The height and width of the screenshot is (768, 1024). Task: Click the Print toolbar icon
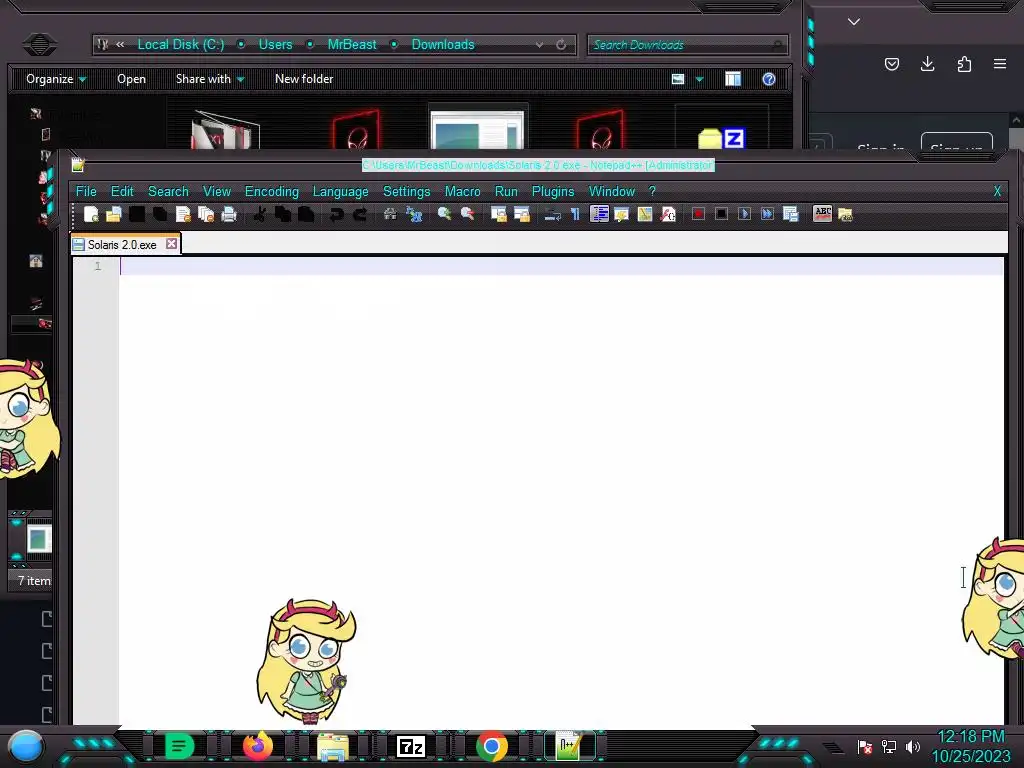point(229,214)
